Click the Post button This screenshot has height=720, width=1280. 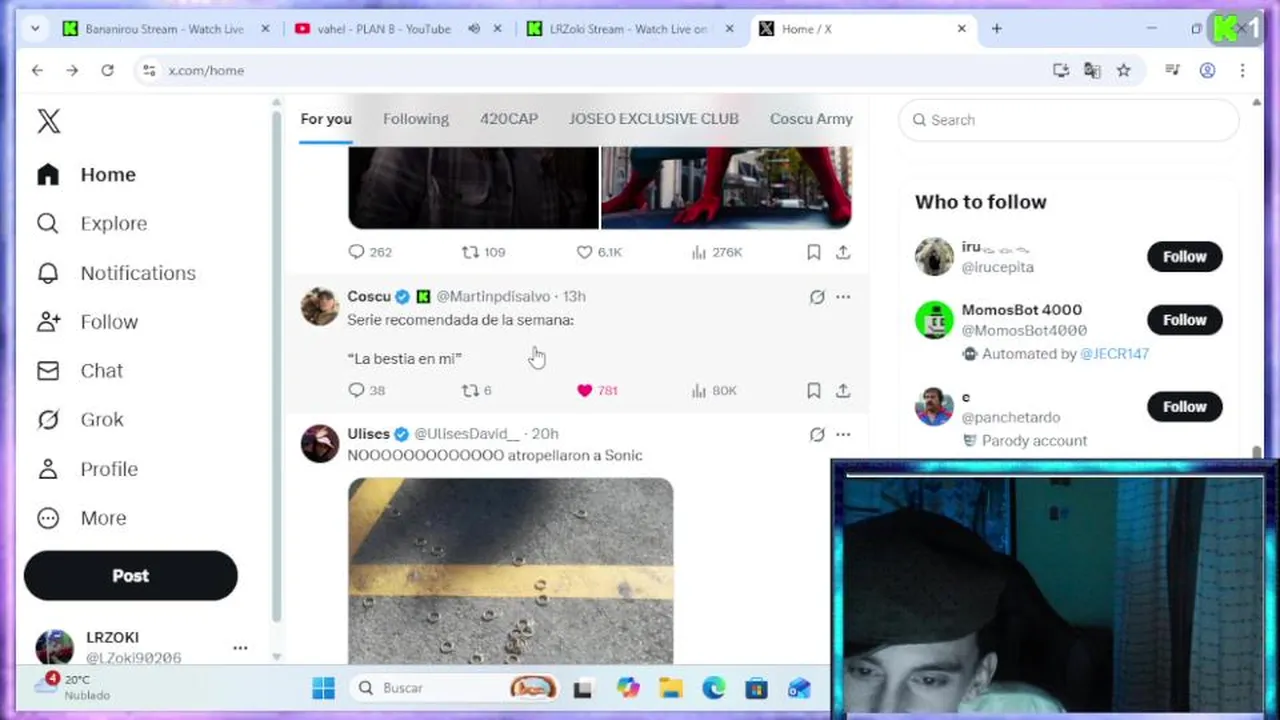point(130,576)
